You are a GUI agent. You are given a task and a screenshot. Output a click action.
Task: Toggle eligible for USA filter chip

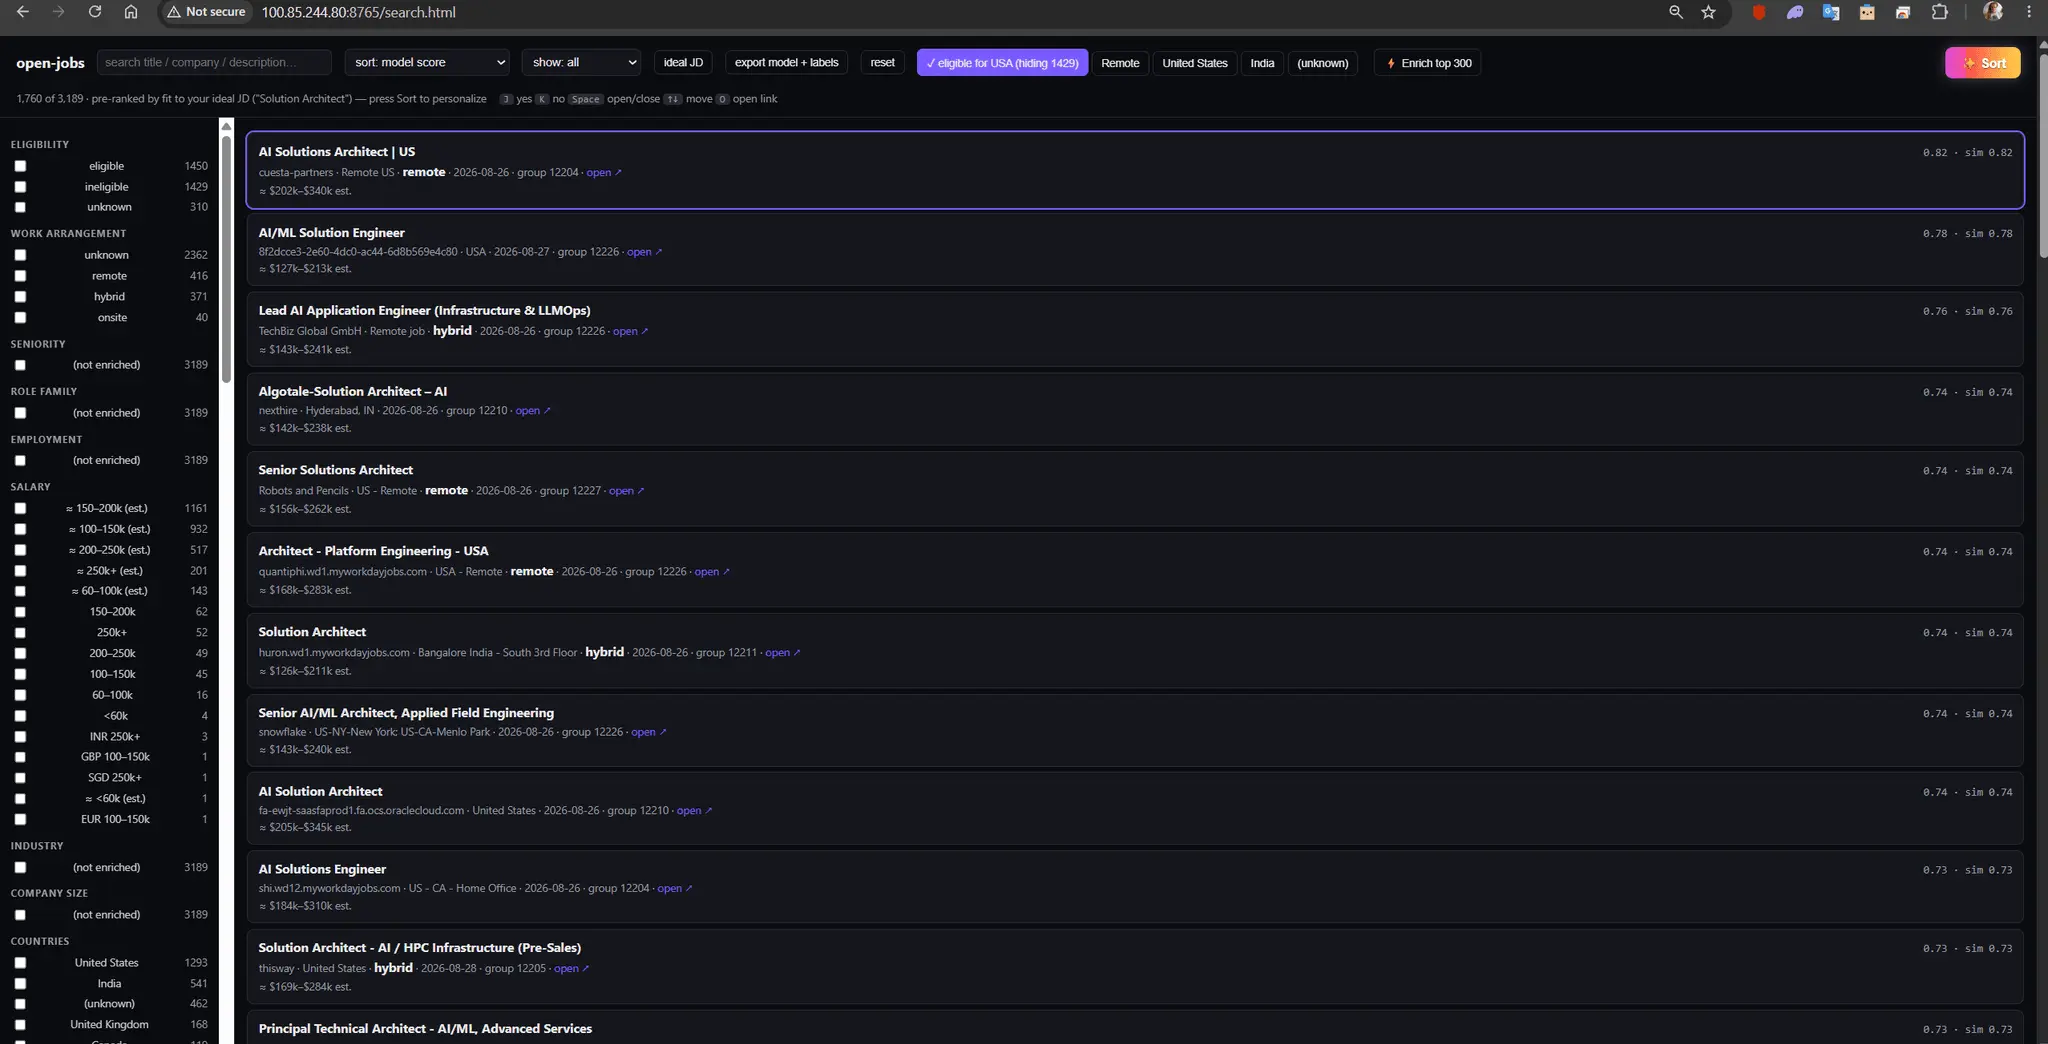[x=1002, y=63]
